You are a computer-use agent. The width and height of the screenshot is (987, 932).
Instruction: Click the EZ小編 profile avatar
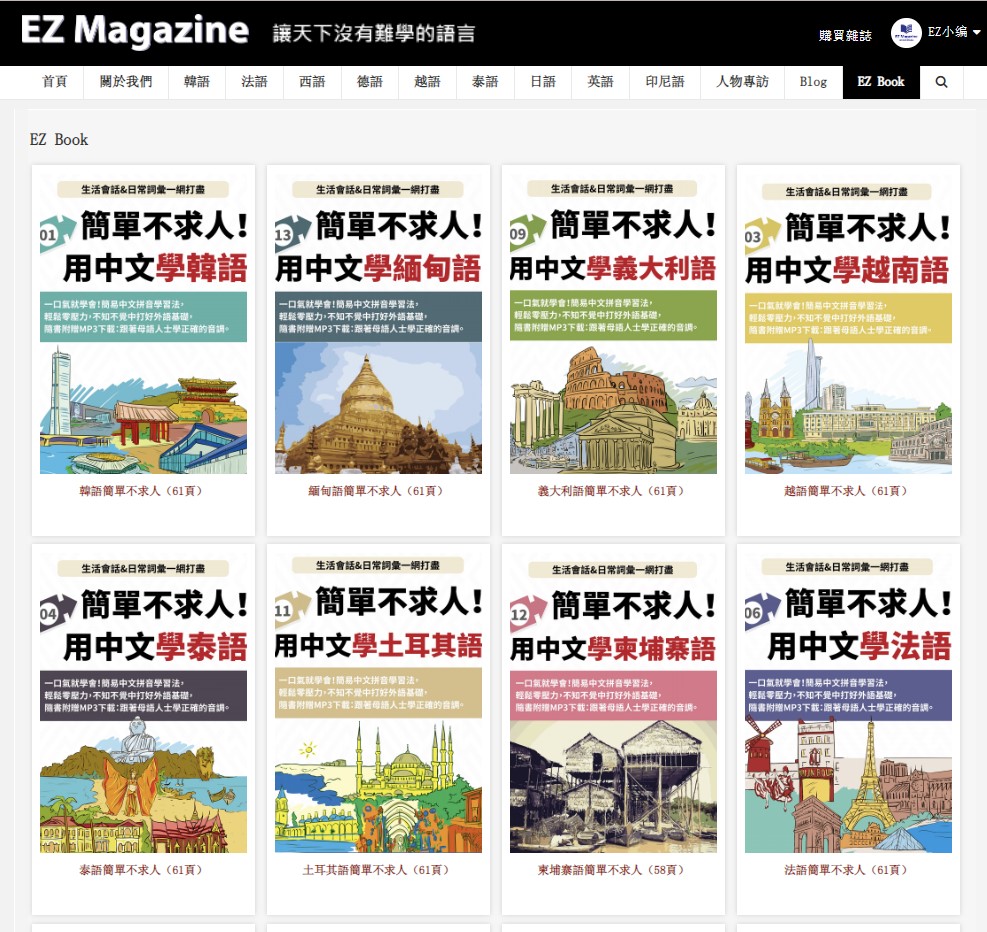coord(906,33)
